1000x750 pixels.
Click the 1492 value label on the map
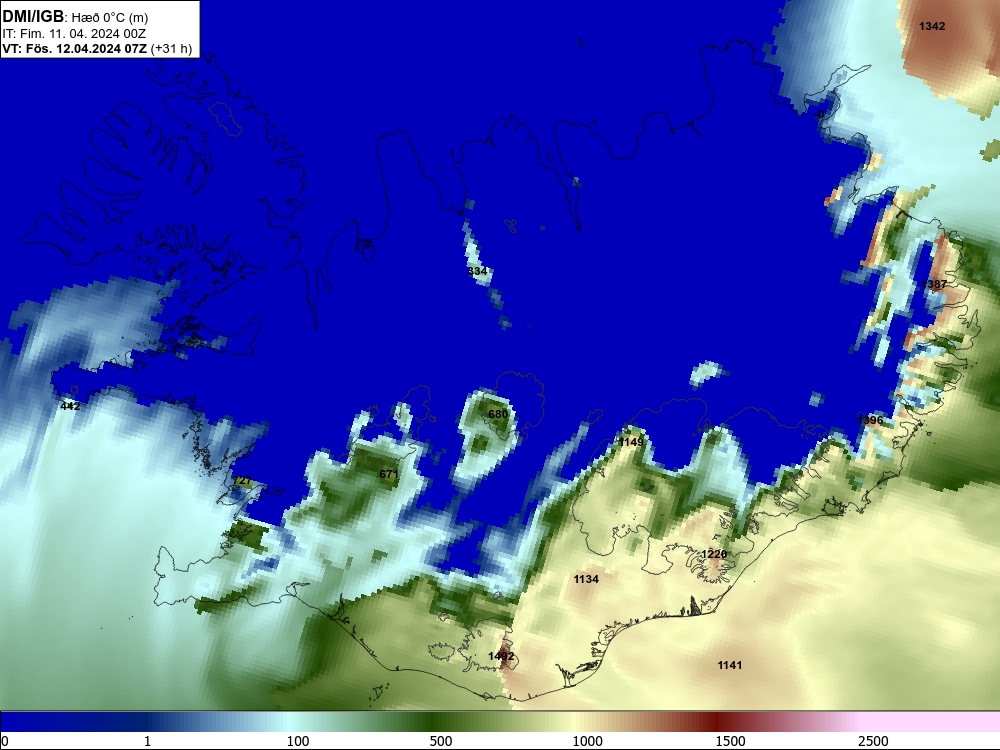point(501,656)
